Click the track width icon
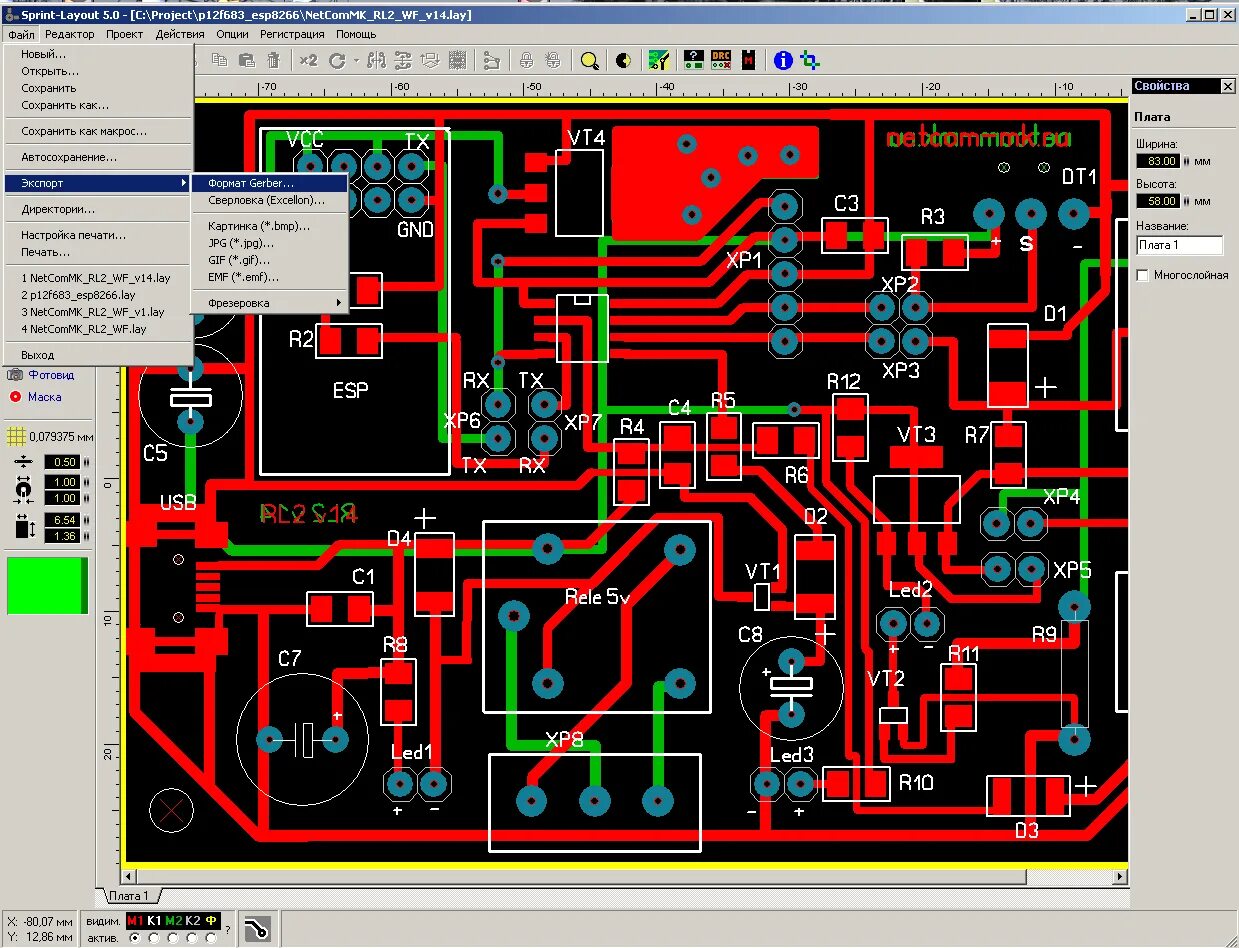Image resolution: width=1239 pixels, height=948 pixels. pyautogui.click(x=24, y=462)
